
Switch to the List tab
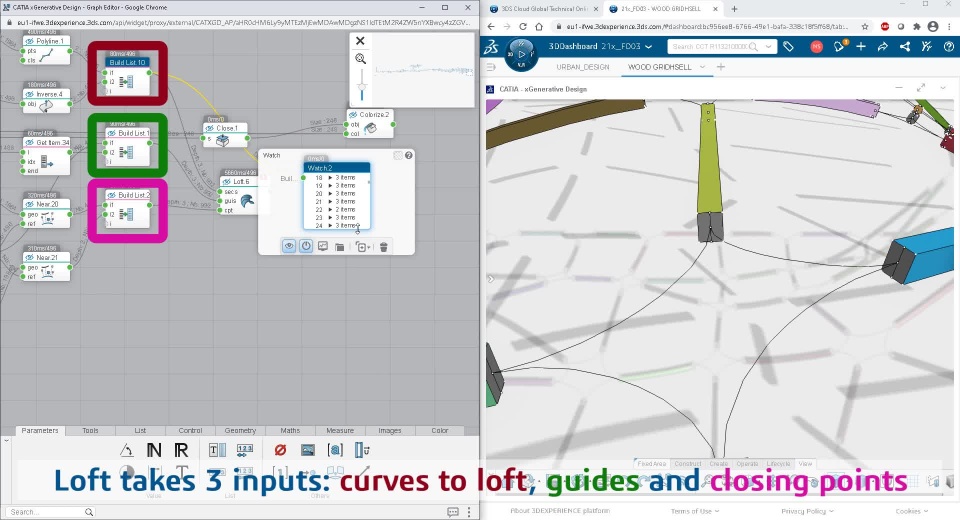tap(140, 431)
